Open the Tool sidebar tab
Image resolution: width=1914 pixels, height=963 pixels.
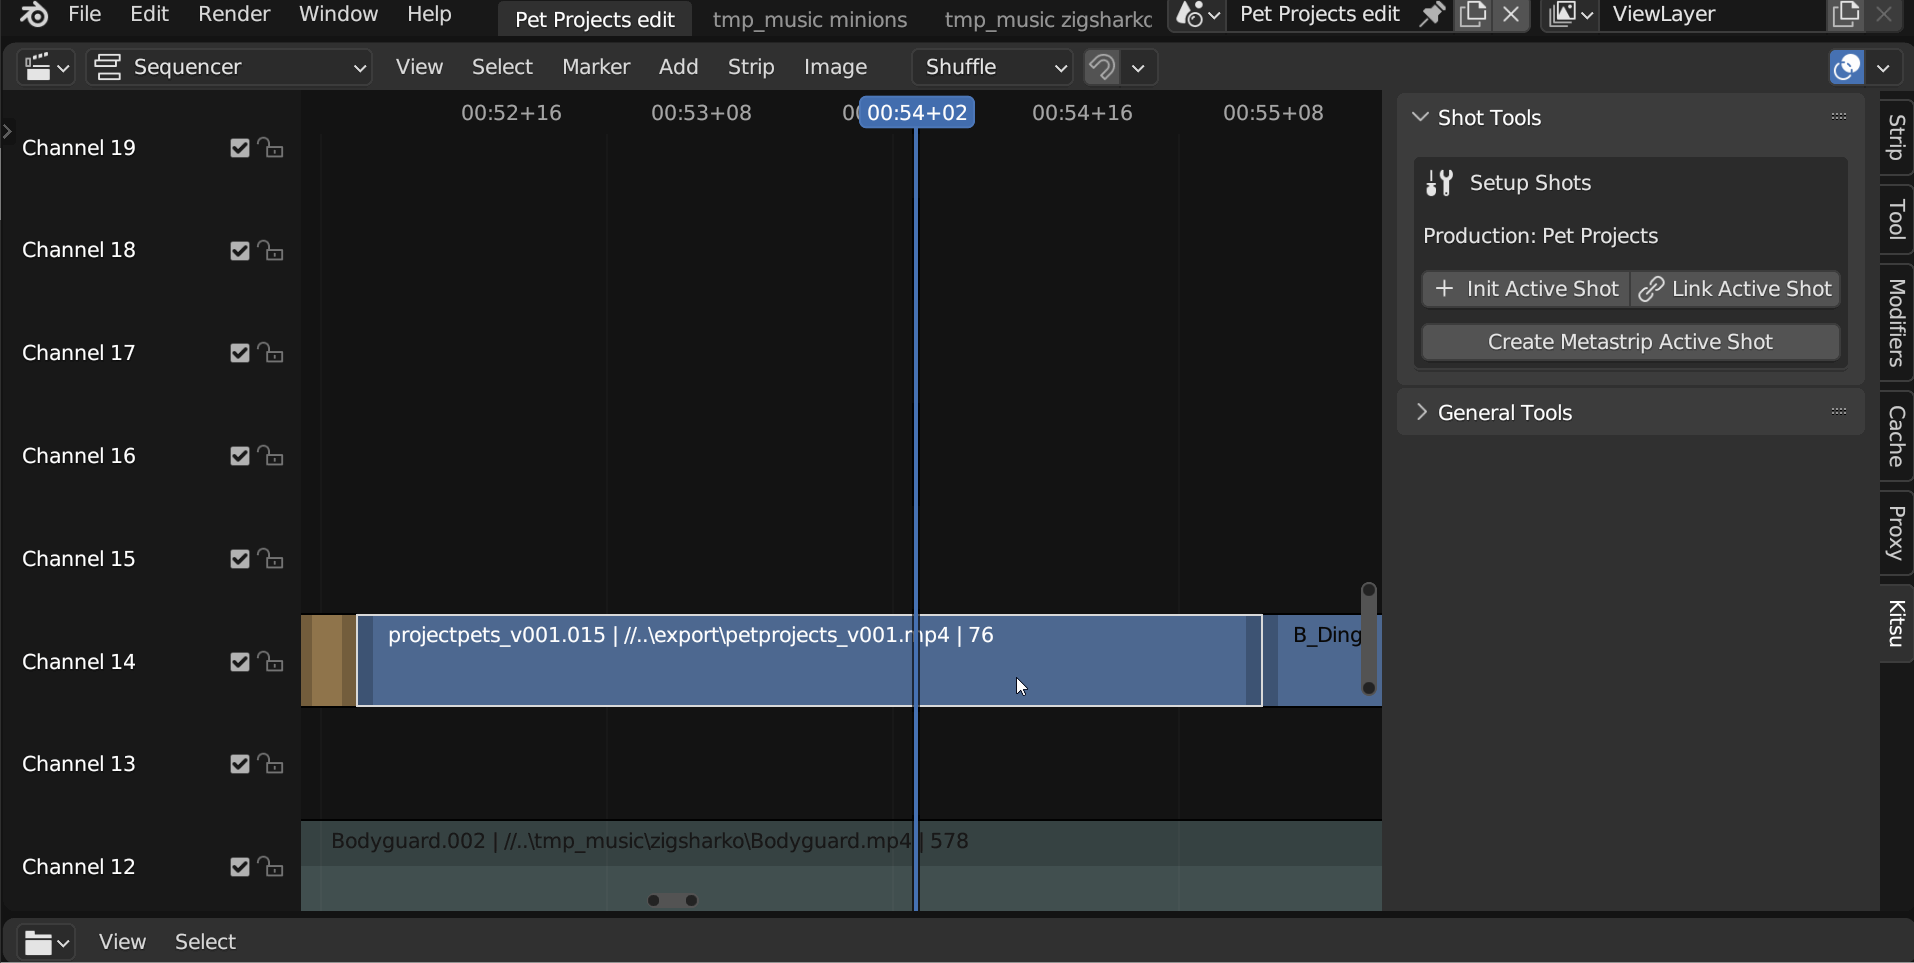pos(1896,219)
